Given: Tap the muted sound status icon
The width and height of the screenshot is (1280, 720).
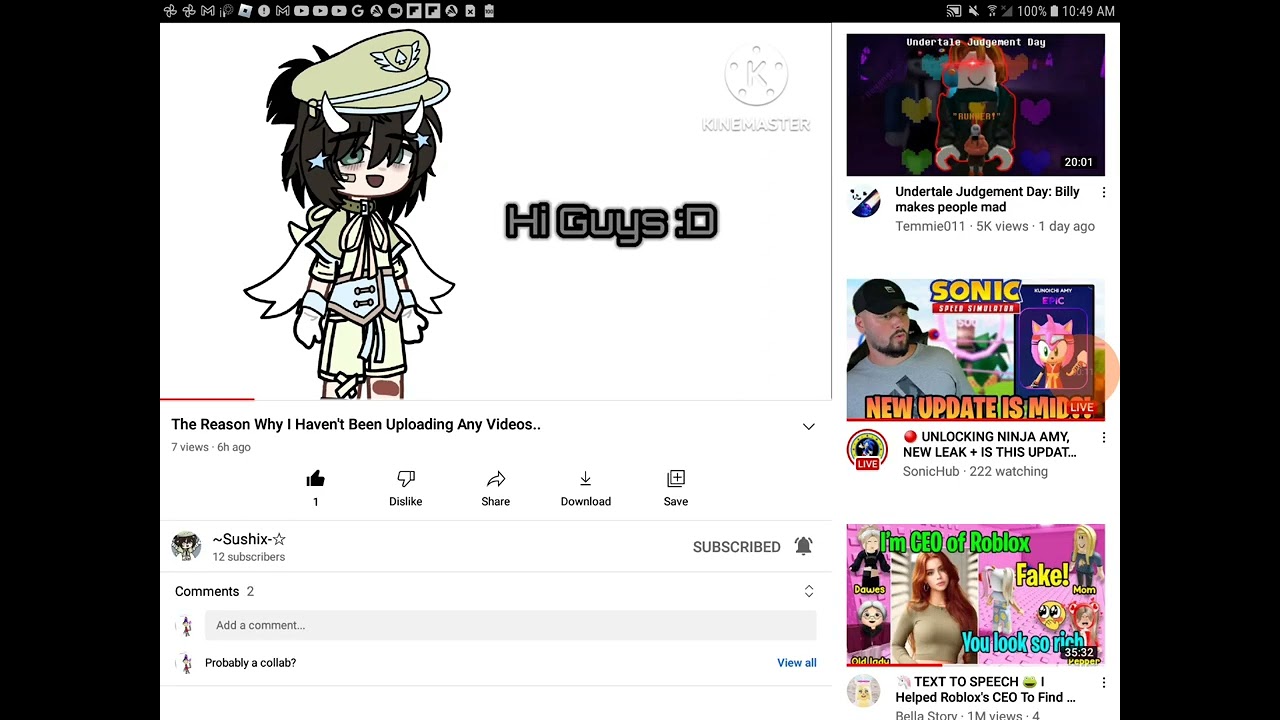Looking at the screenshot, I should tap(974, 11).
